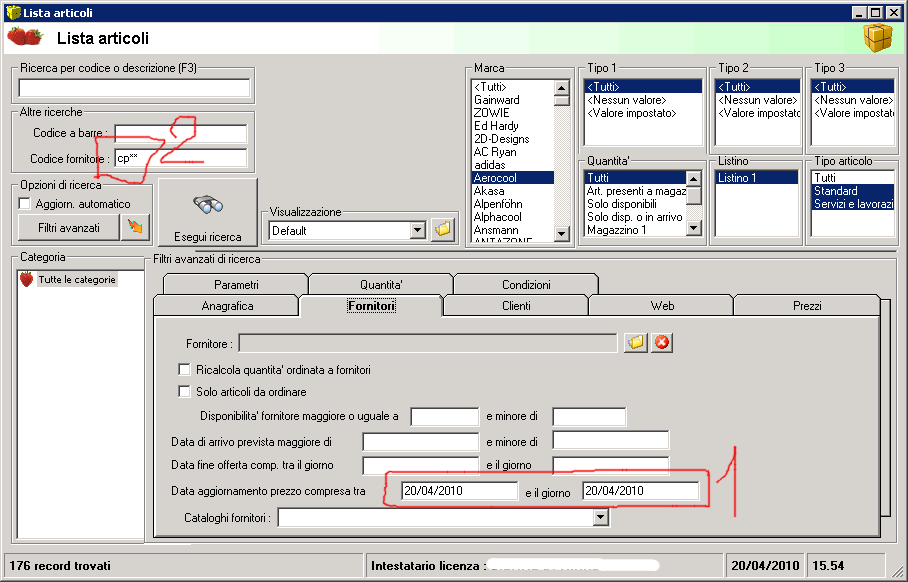Screen dimensions: 908x582
Task: Click Data di arrivo prevista maggiore field
Action: coord(420,441)
